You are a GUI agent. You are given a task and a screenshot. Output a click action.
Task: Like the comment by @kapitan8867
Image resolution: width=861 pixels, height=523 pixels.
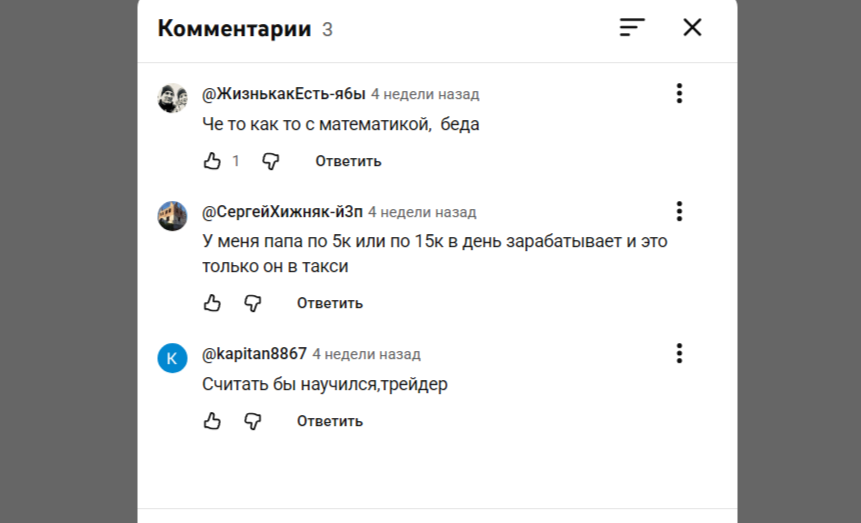click(x=212, y=421)
